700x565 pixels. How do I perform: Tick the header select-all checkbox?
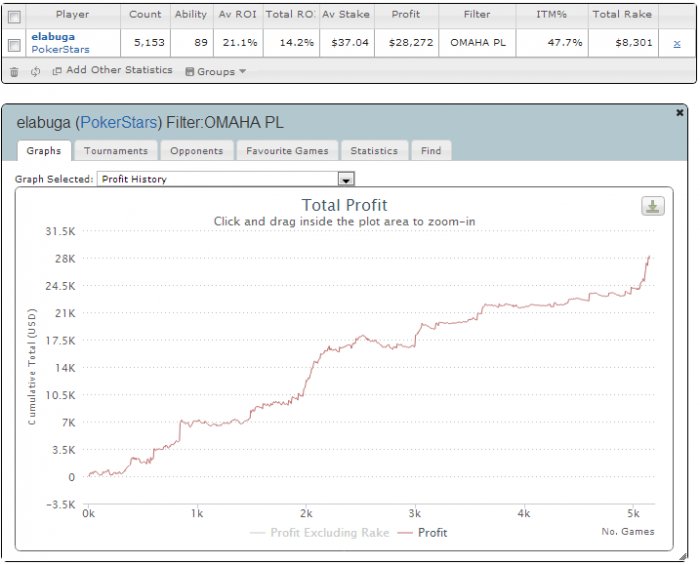(14, 17)
